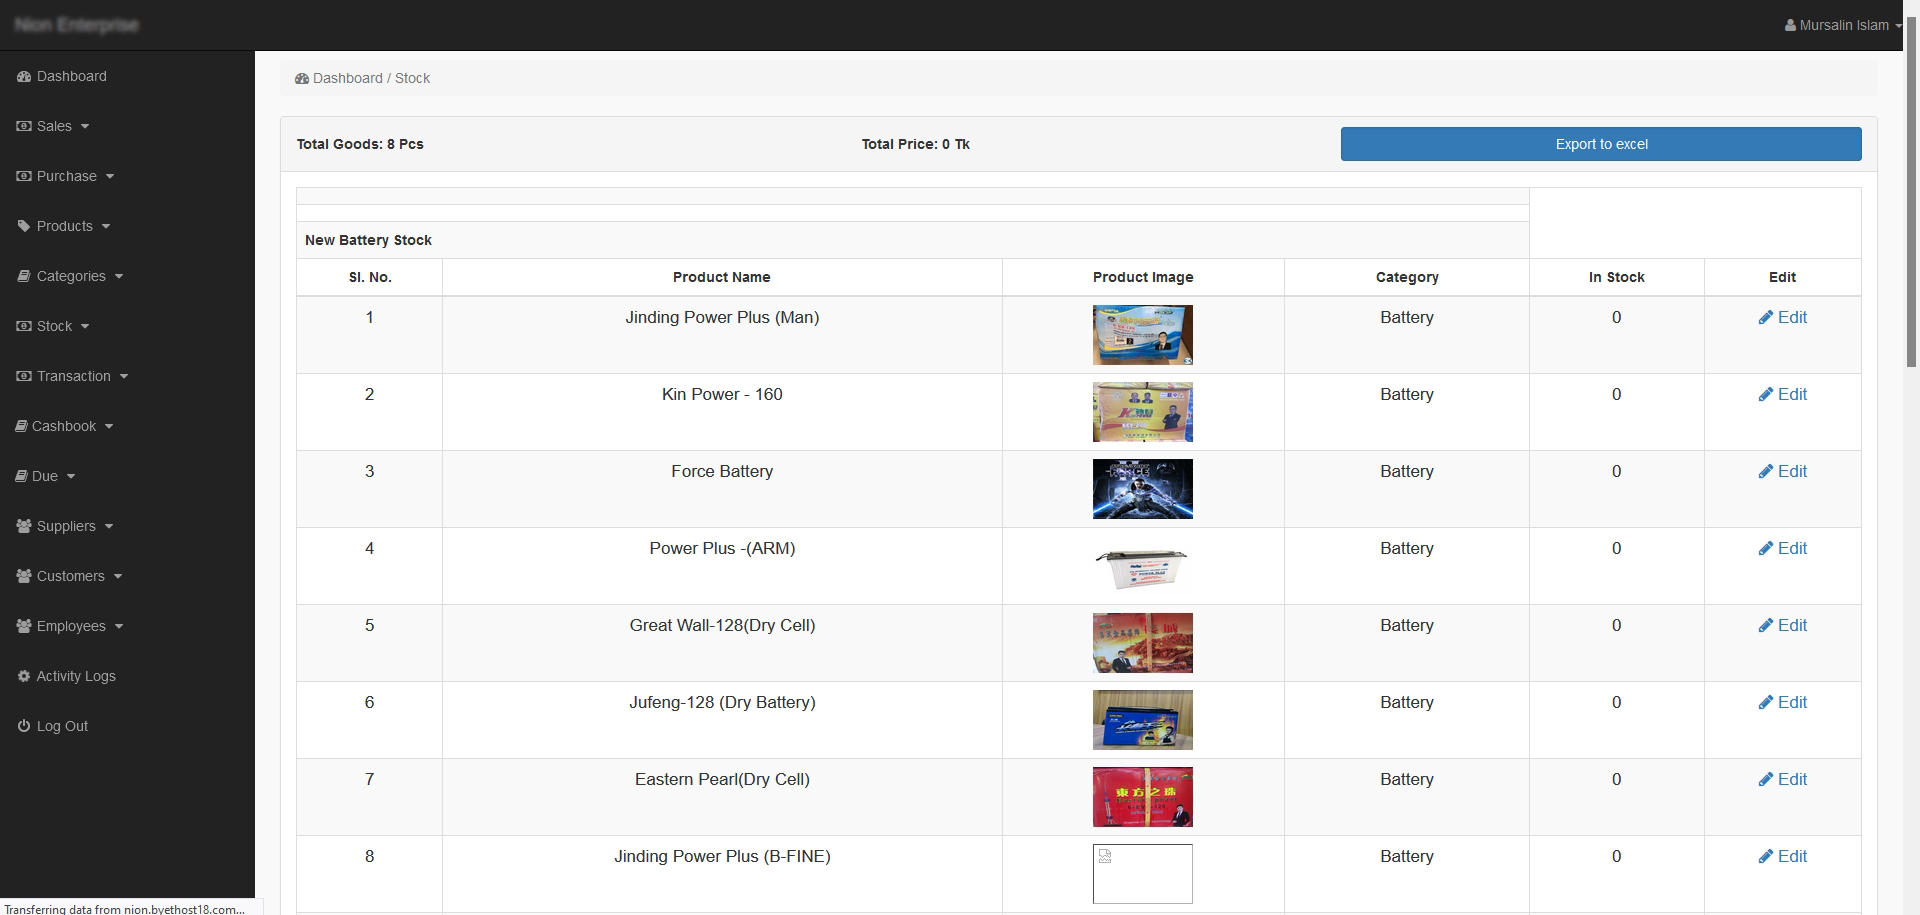Click the house icon in the breadcrumb

pos(301,78)
